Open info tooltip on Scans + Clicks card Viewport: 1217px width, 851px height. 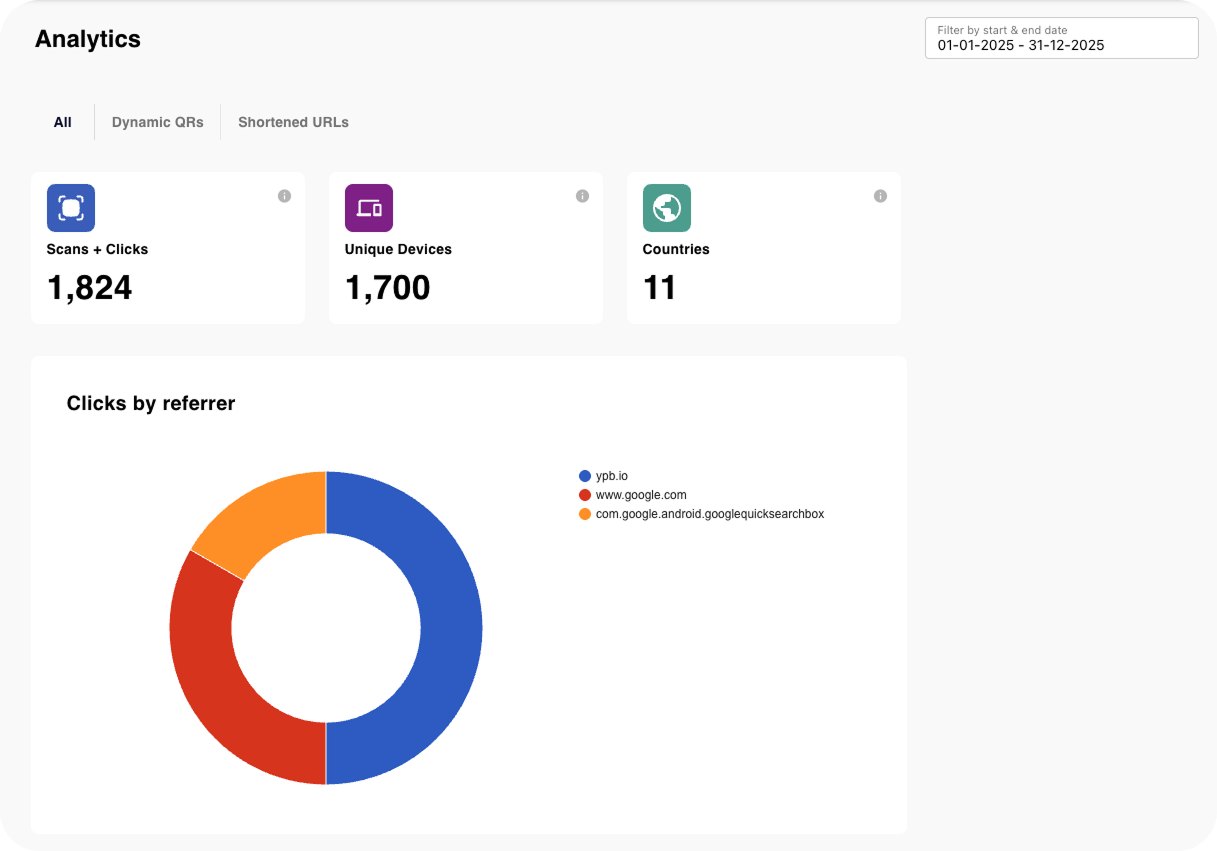tap(284, 196)
